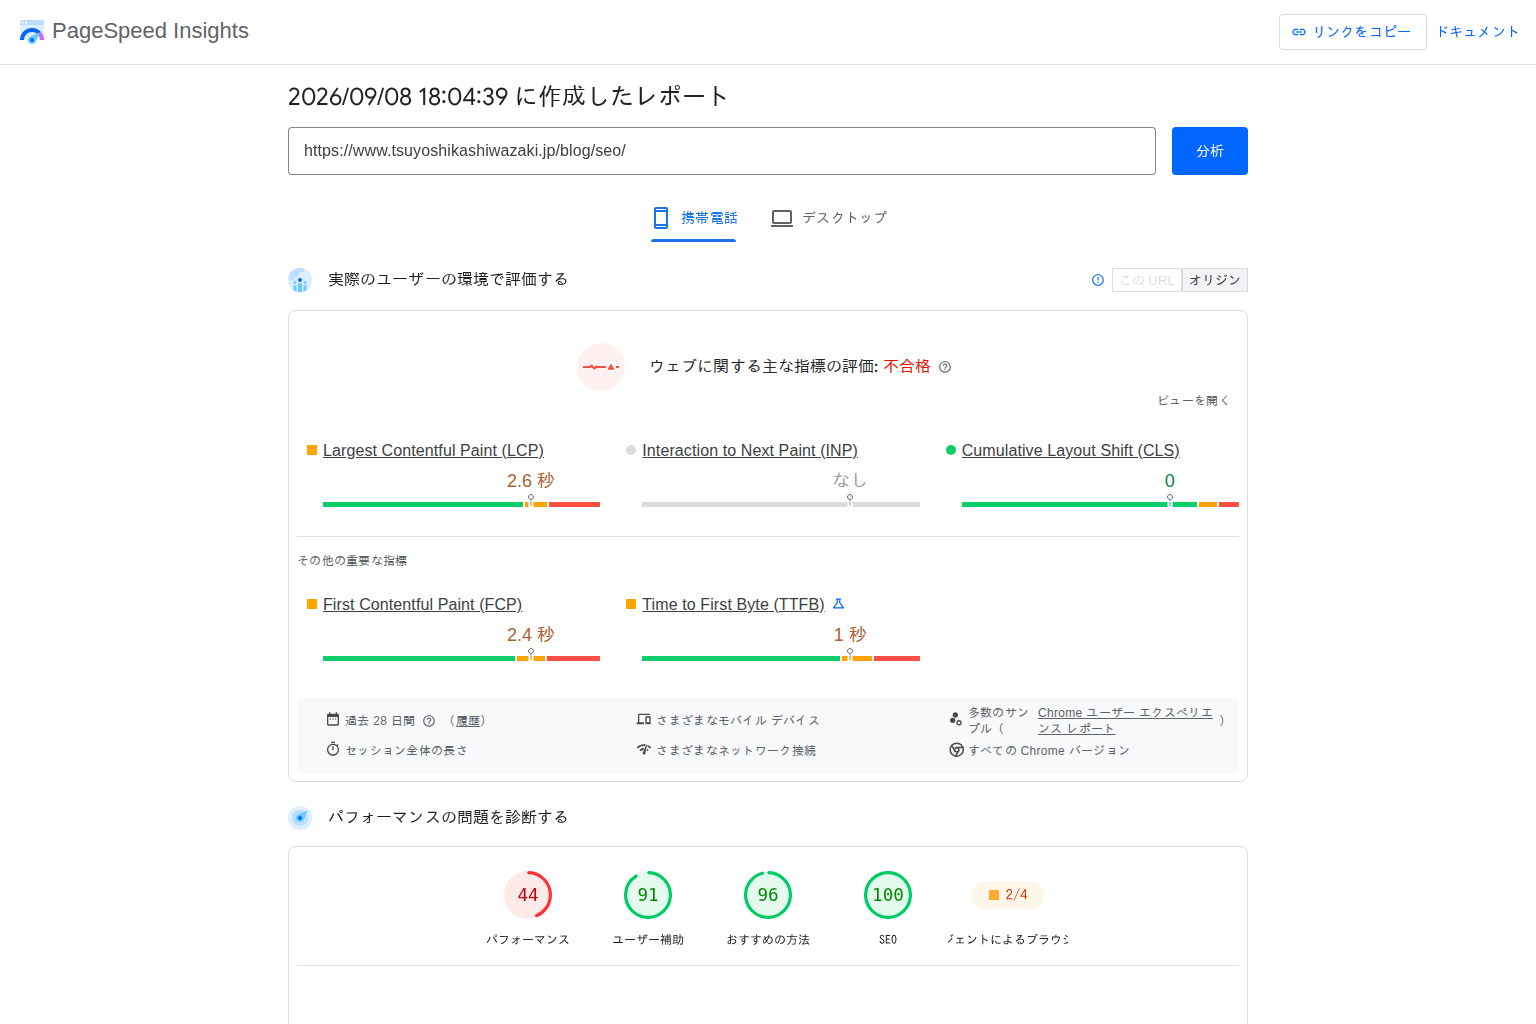
Task: Open the ドキュメント link
Action: tap(1477, 32)
